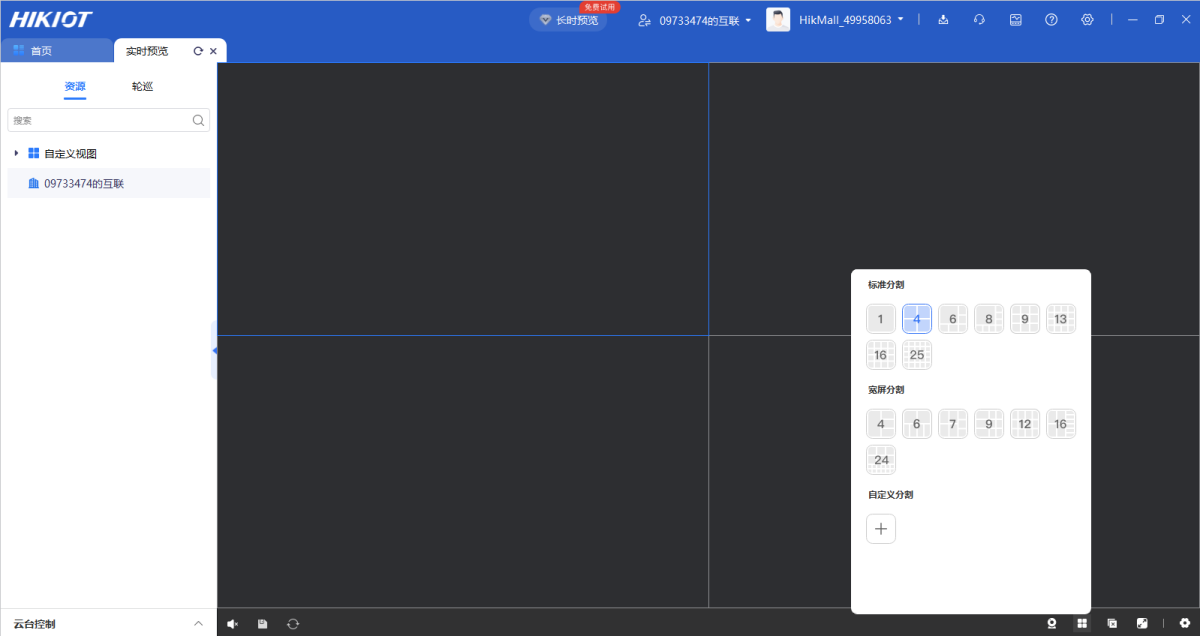1200x636 pixels.
Task: Add a custom split with plus button
Action: [880, 529]
